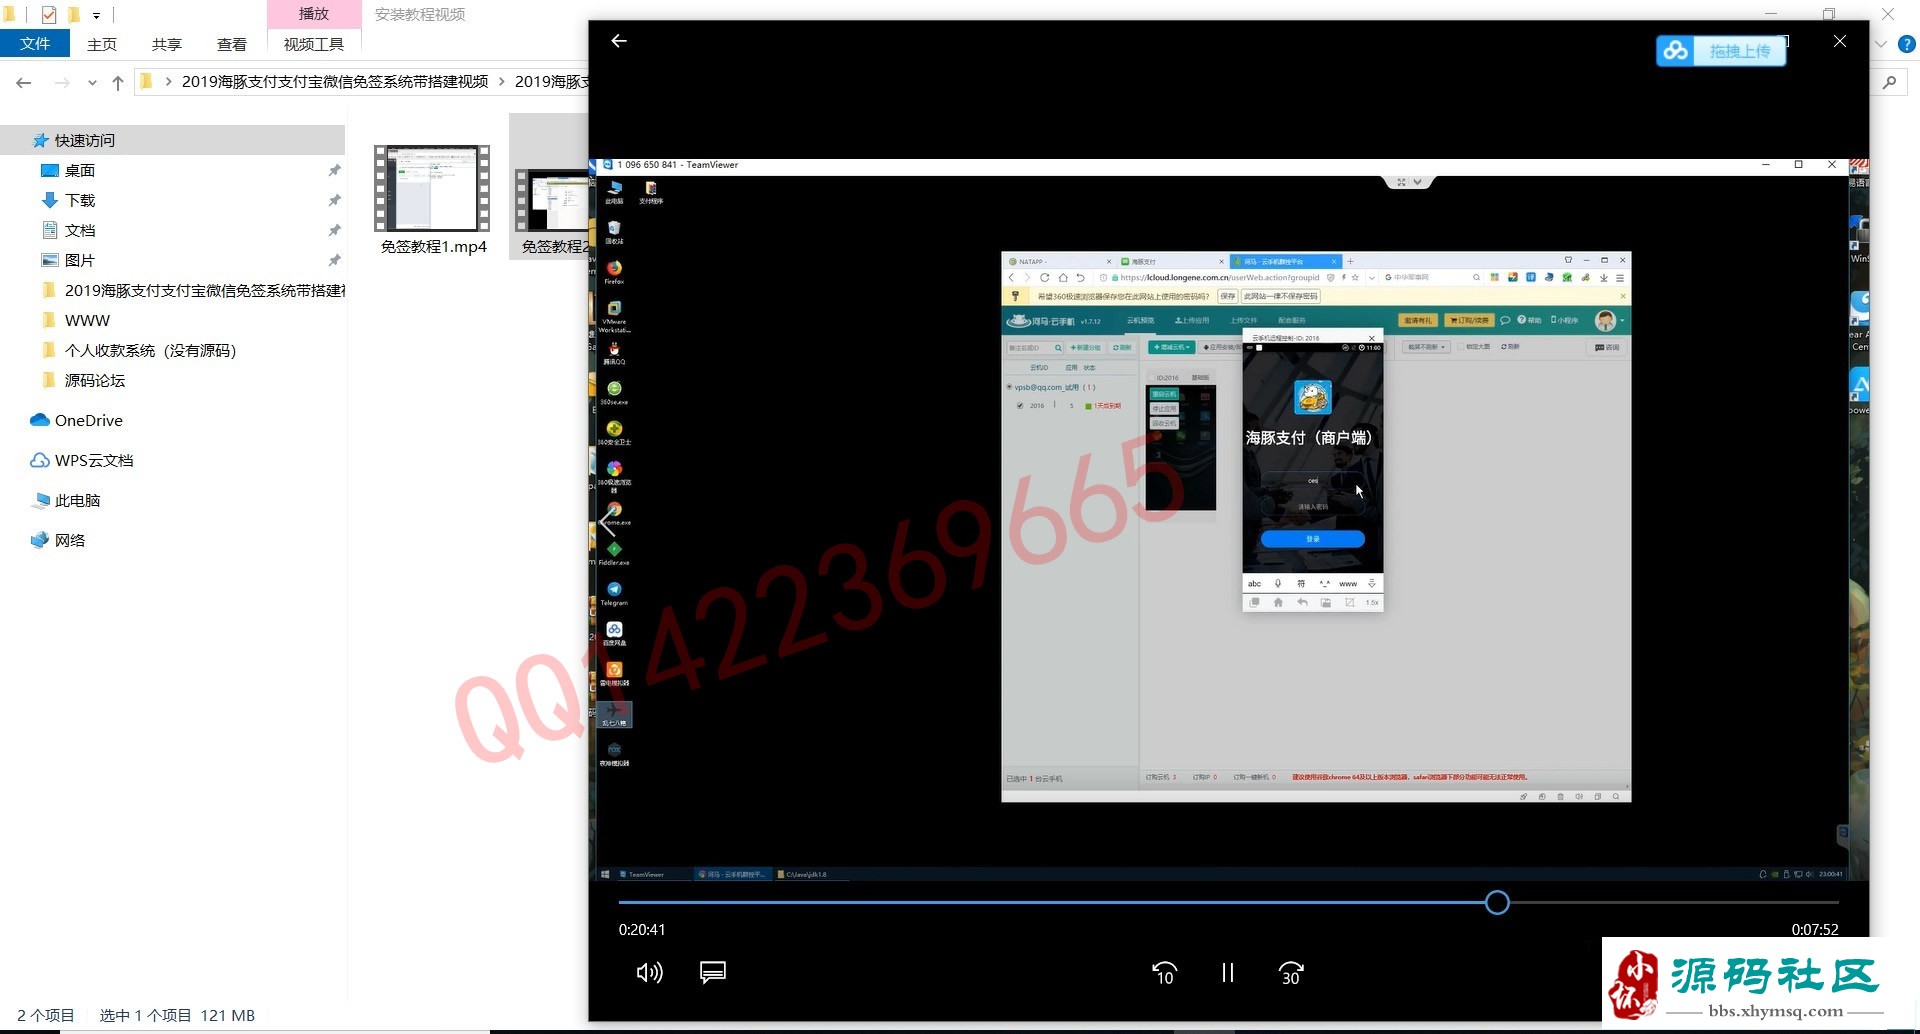Click the video seek slider handle
Screen dimensions: 1920x1034
pyautogui.click(x=1497, y=903)
